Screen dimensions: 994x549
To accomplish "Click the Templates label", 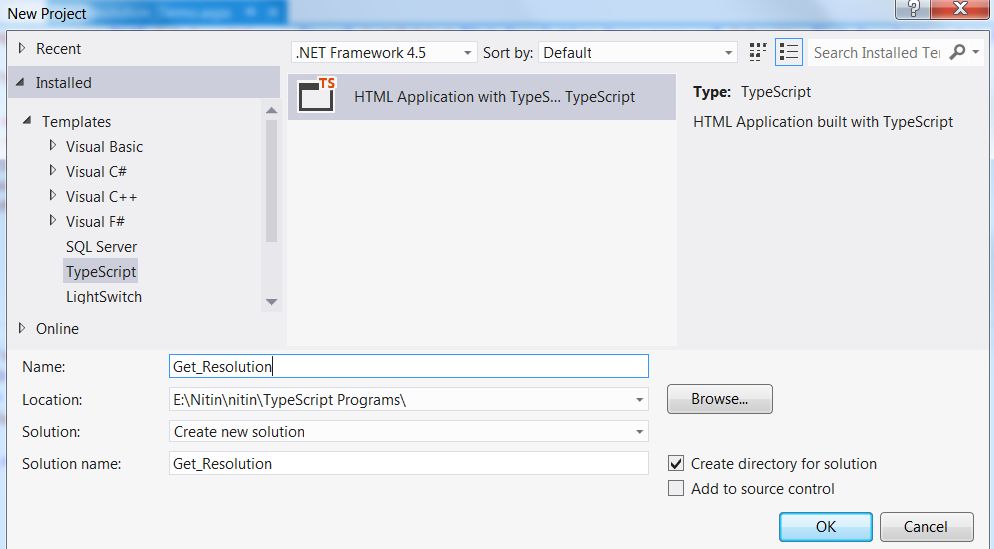I will pyautogui.click(x=77, y=121).
